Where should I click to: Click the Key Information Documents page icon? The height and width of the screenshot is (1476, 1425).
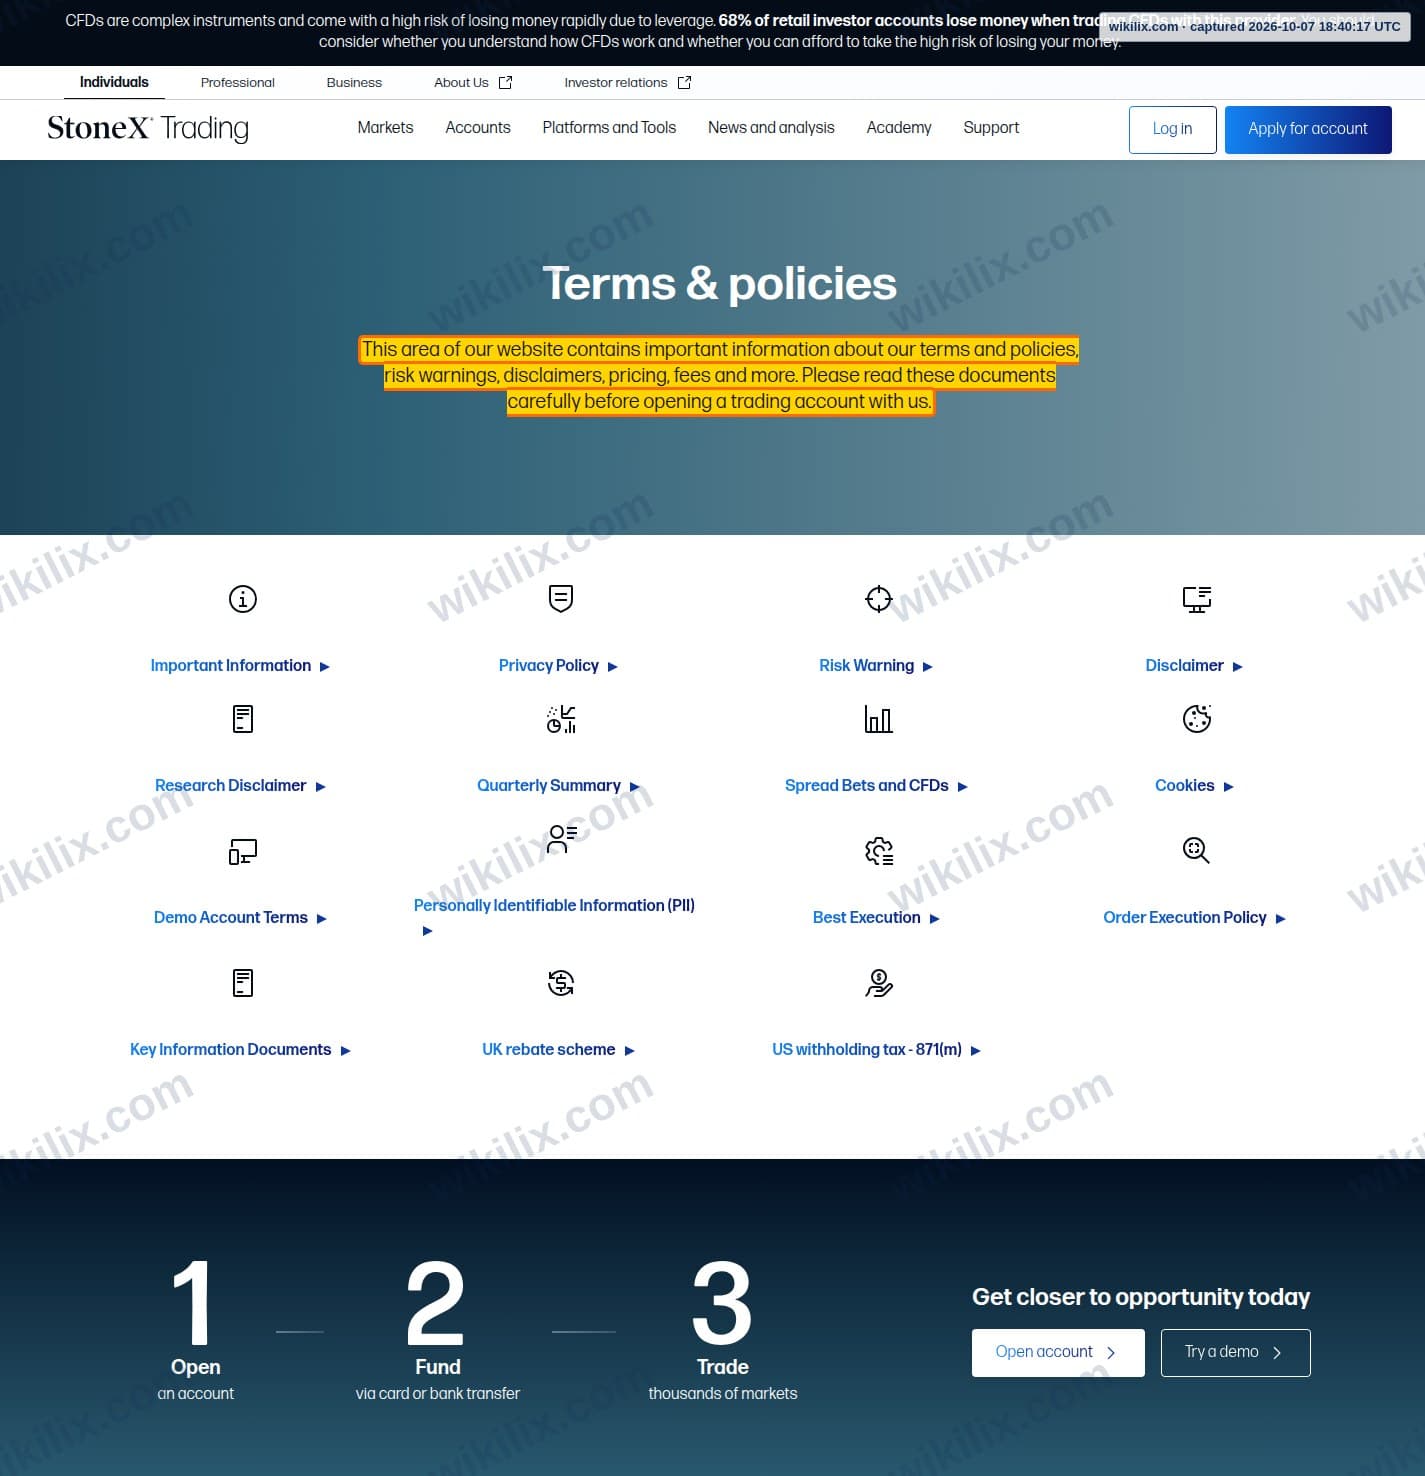click(243, 983)
